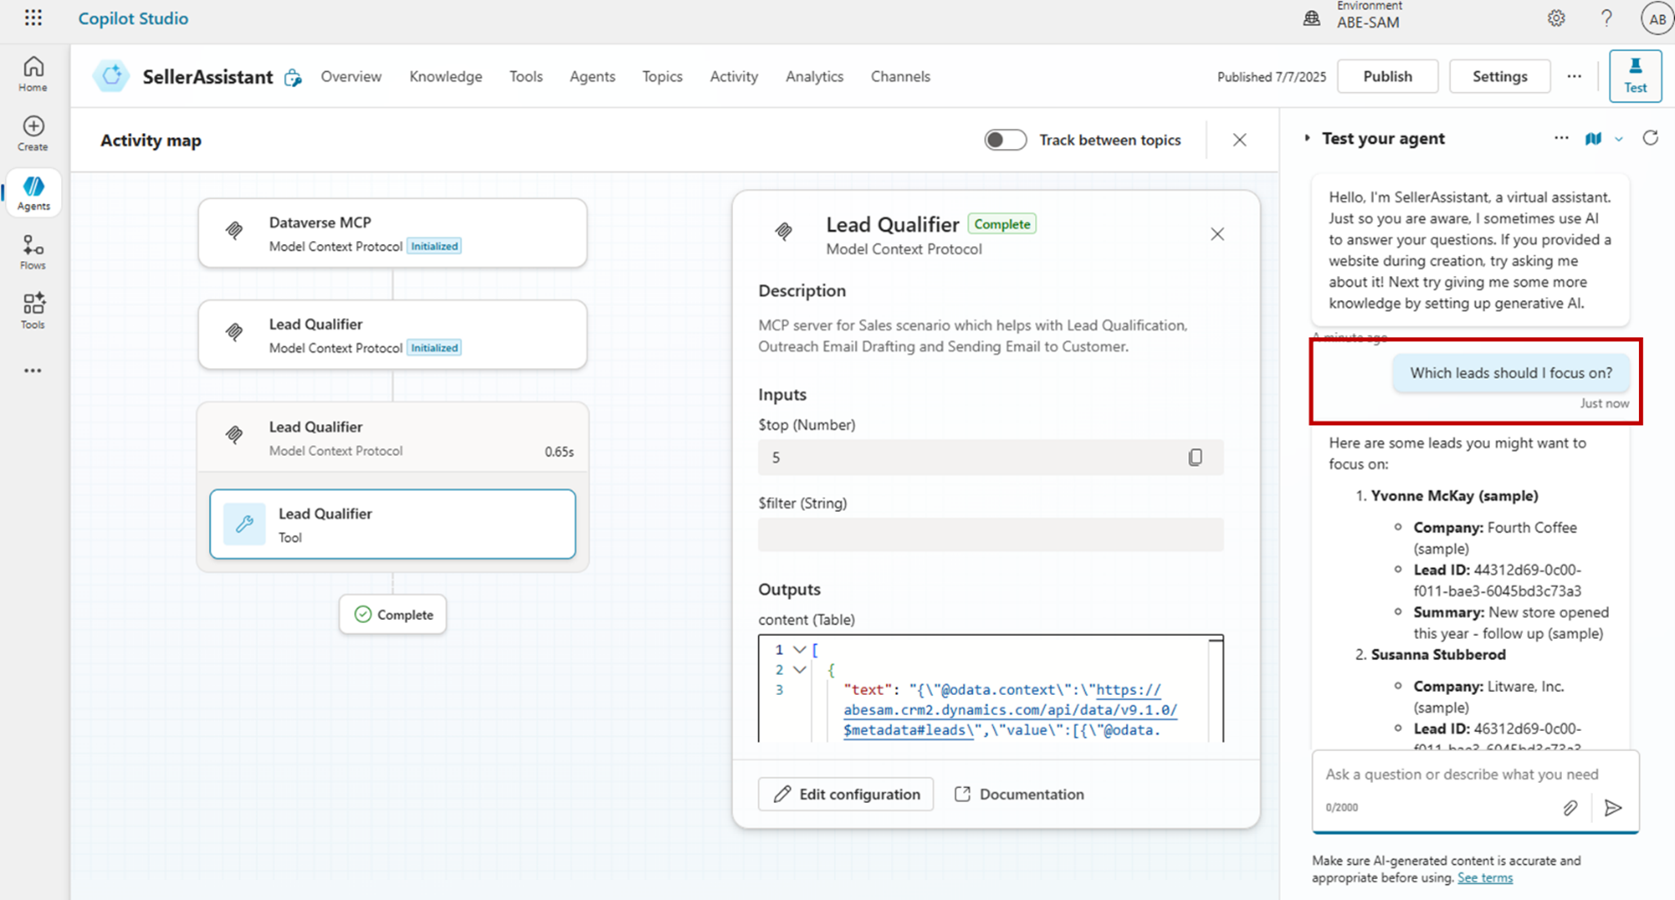Screen dimensions: 1675x900
Task: Refresh the test conversation
Action: [1650, 138]
